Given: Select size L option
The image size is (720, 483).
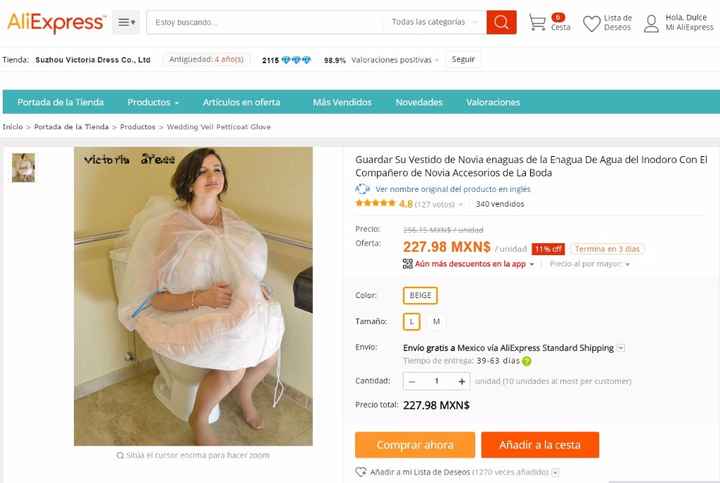Looking at the screenshot, I should tap(411, 321).
